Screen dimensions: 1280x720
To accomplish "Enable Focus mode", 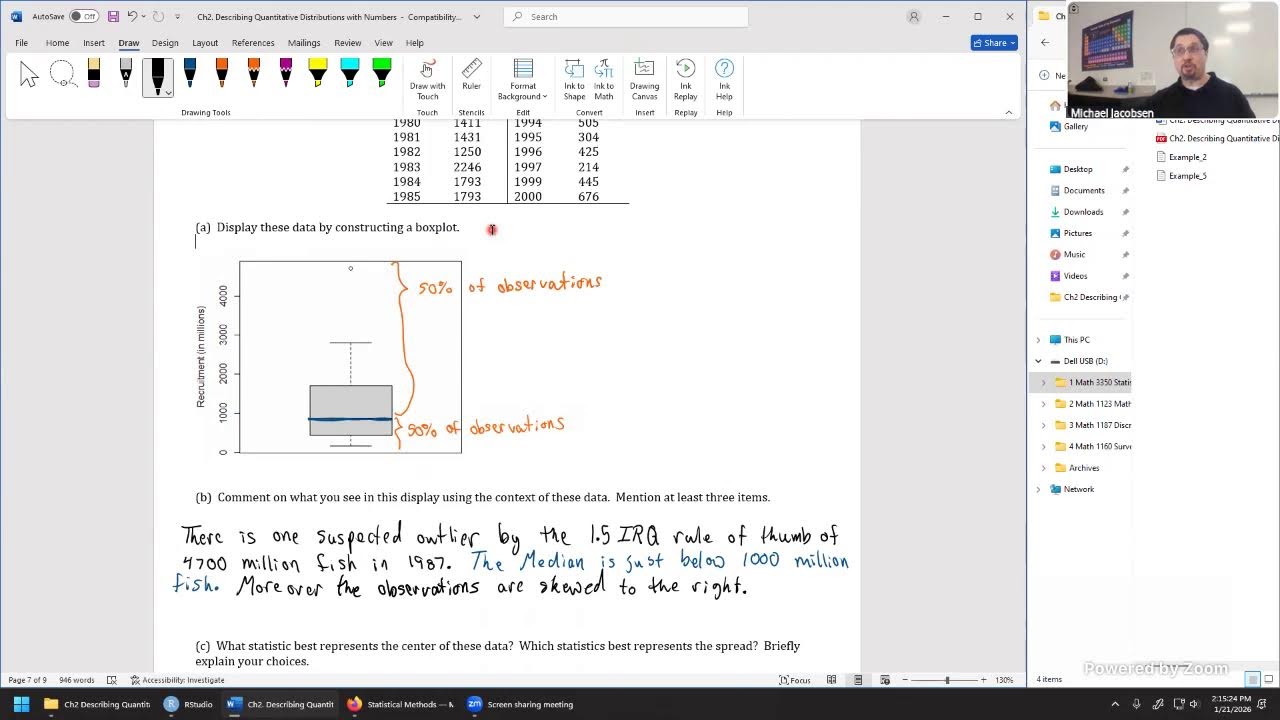I will [x=795, y=680].
